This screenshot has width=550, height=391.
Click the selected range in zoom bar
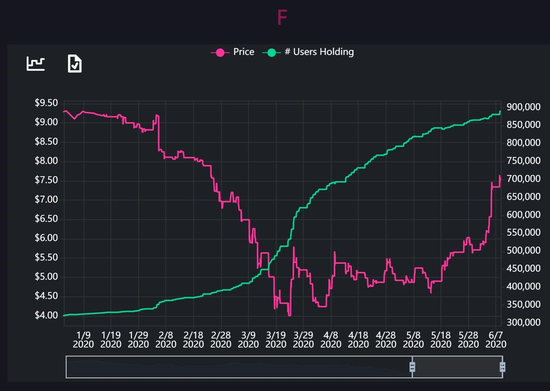[x=457, y=367]
